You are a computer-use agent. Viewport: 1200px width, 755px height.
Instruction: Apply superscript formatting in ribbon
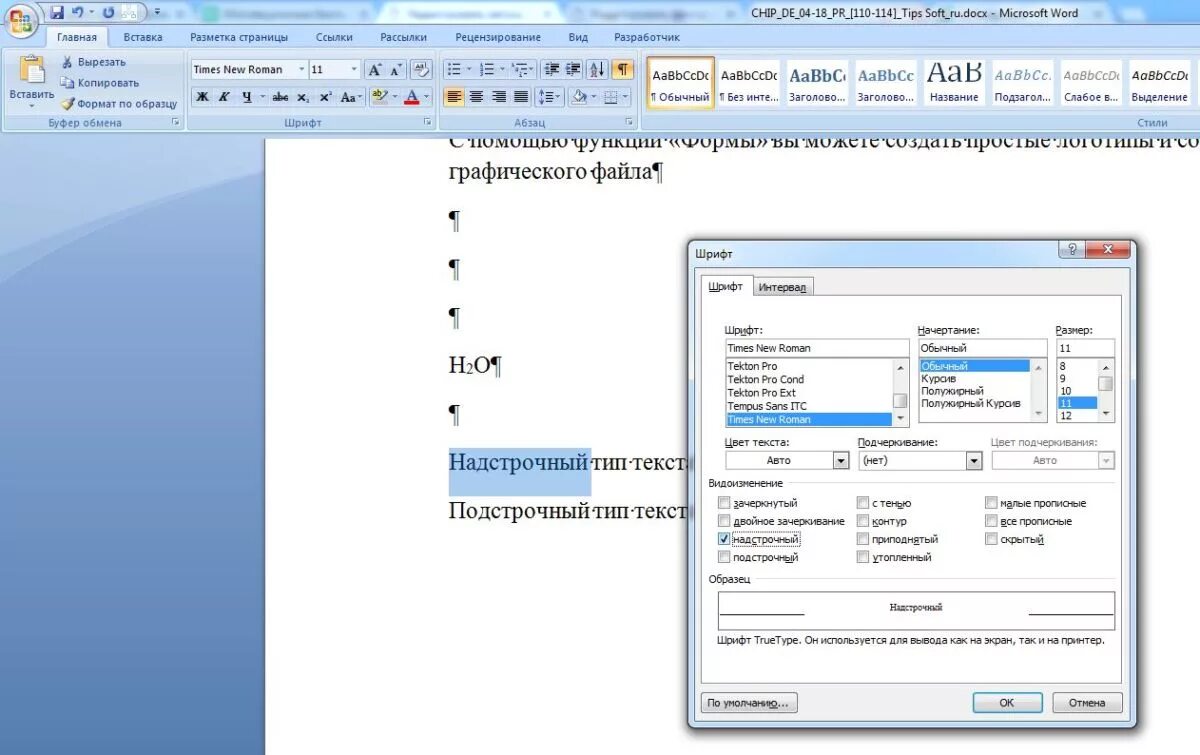click(x=325, y=97)
